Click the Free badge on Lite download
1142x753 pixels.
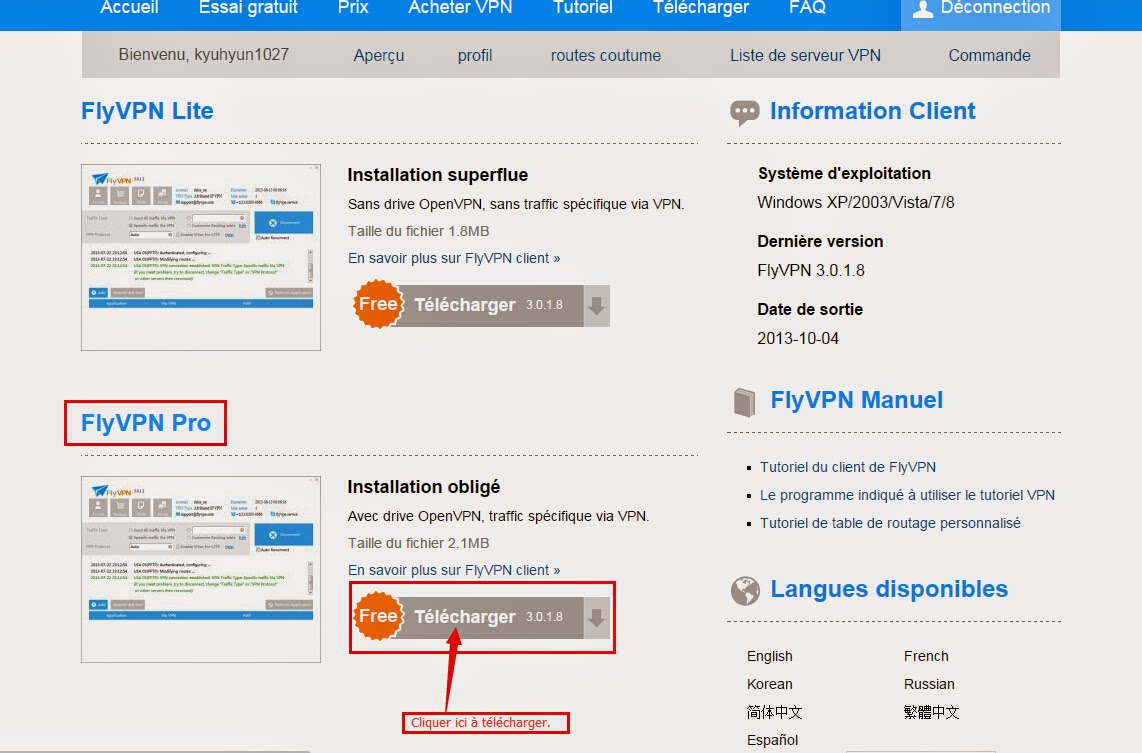coord(378,304)
